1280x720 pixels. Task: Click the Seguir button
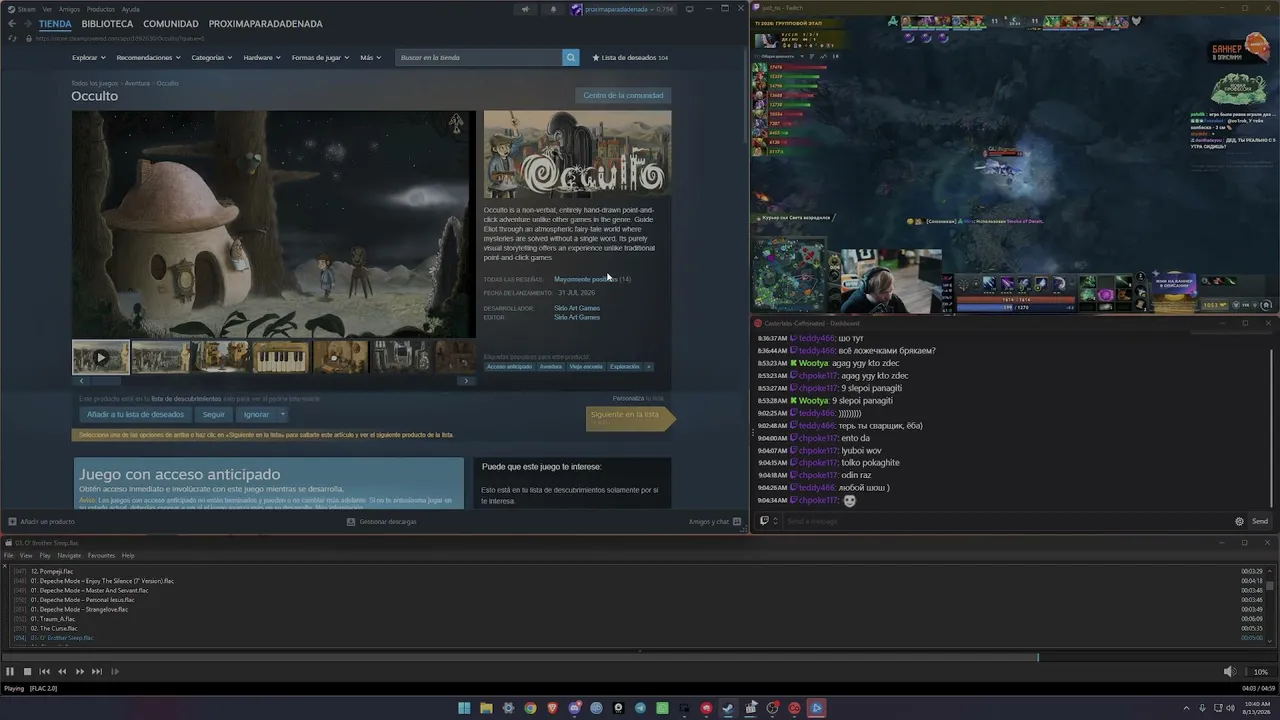point(214,414)
